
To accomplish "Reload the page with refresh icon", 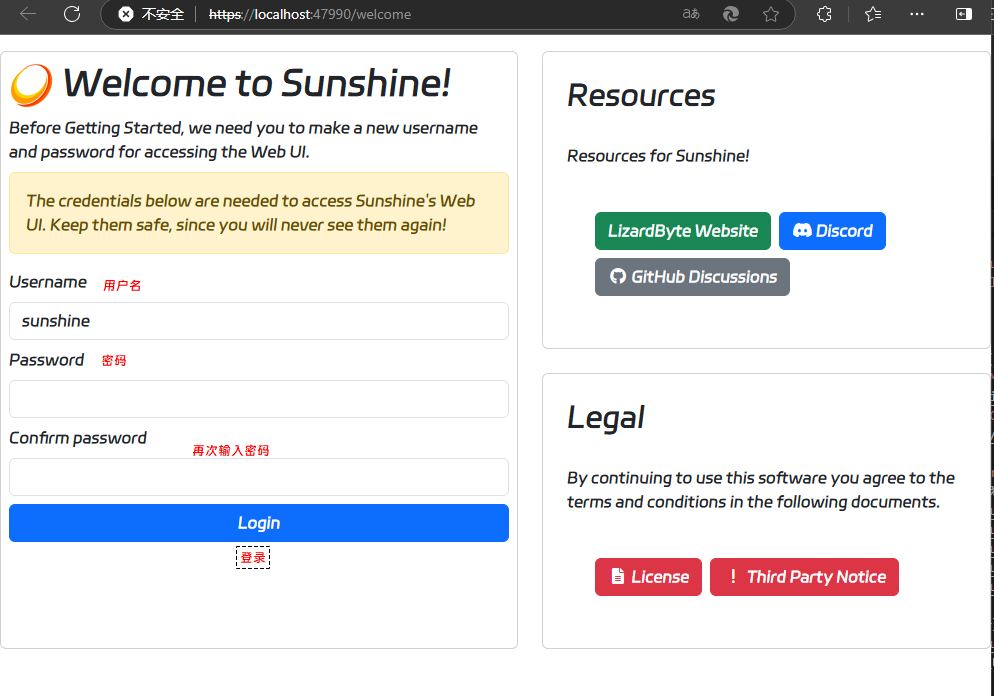I will pyautogui.click(x=72, y=14).
